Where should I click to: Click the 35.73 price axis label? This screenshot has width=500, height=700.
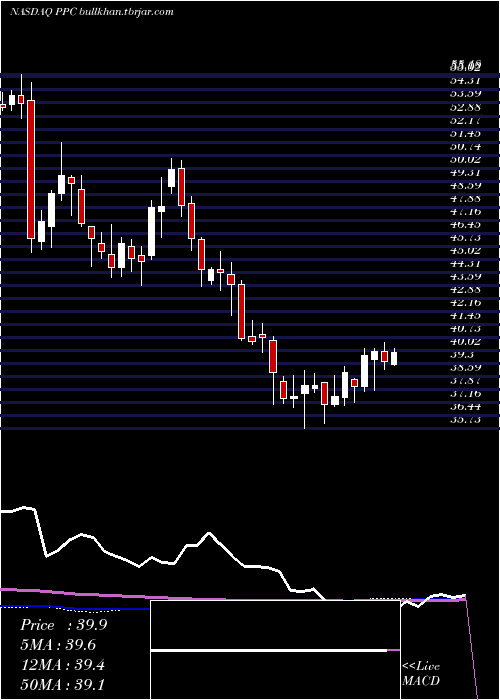[465, 420]
